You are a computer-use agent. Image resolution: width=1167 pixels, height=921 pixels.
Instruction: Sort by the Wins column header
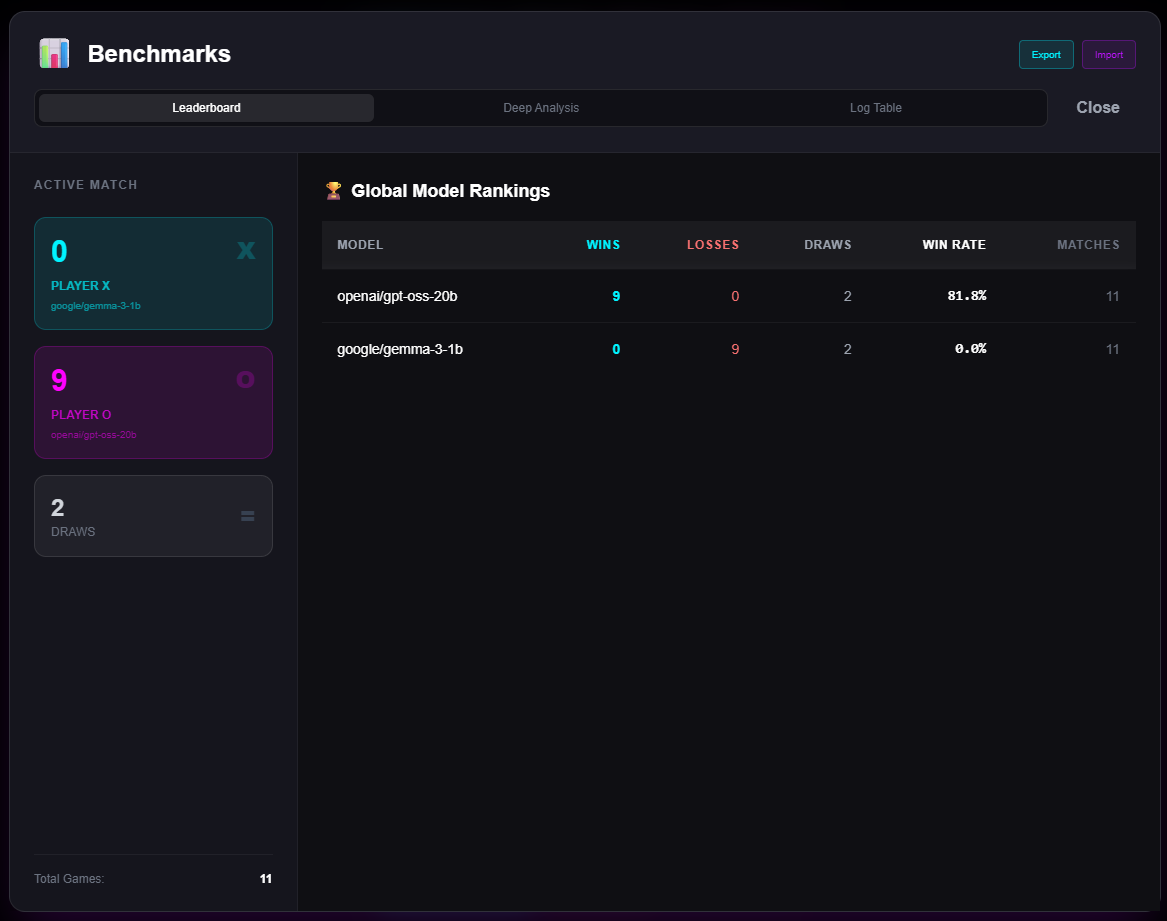pos(603,245)
